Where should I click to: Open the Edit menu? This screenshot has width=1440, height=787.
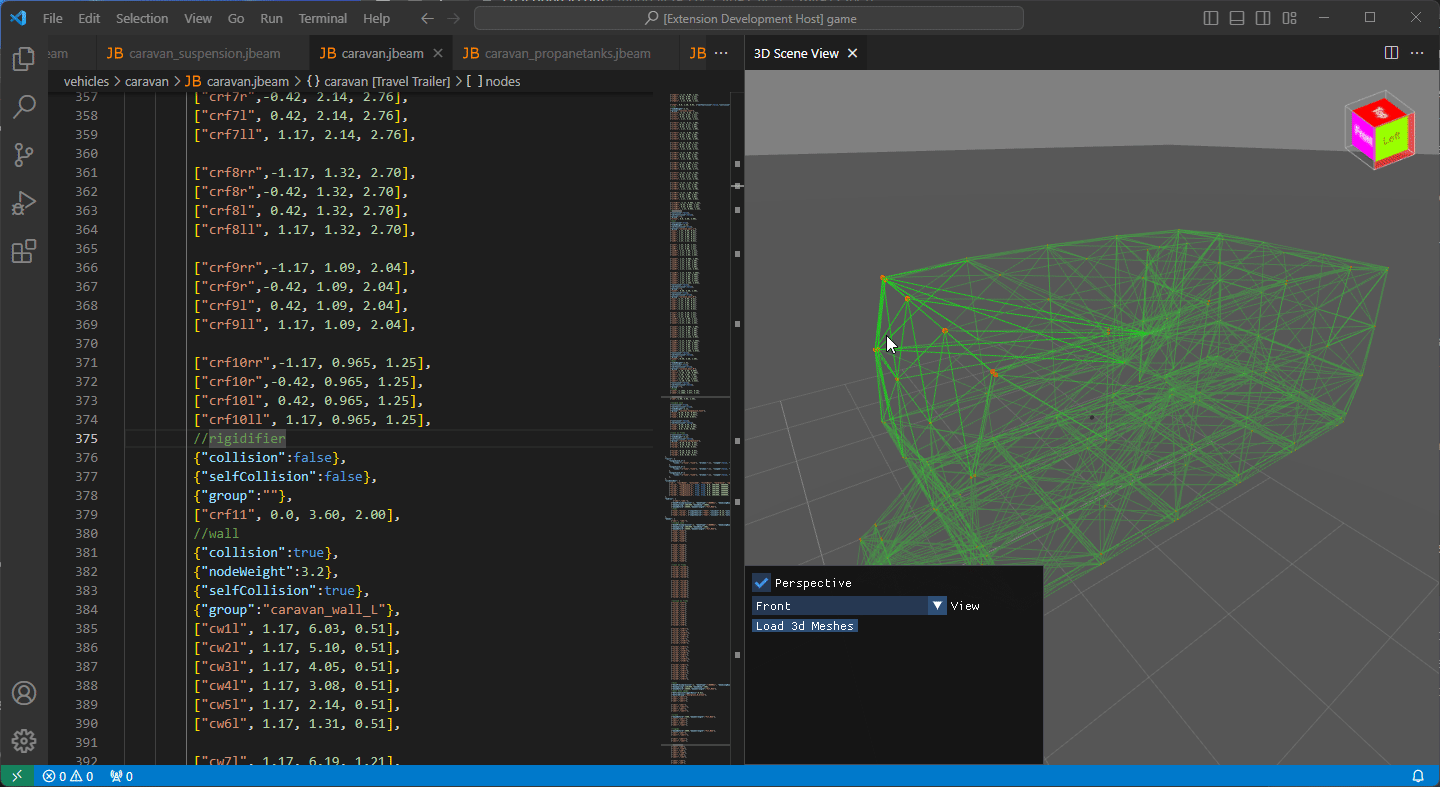point(89,18)
